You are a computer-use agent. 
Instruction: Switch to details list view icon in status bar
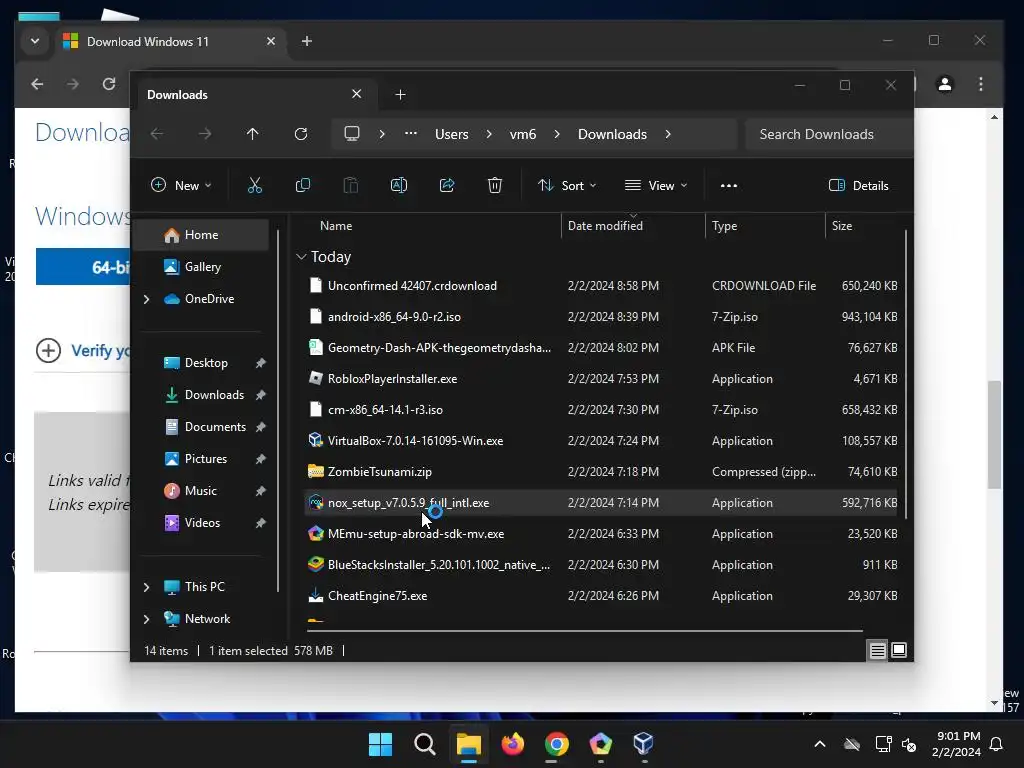click(878, 650)
